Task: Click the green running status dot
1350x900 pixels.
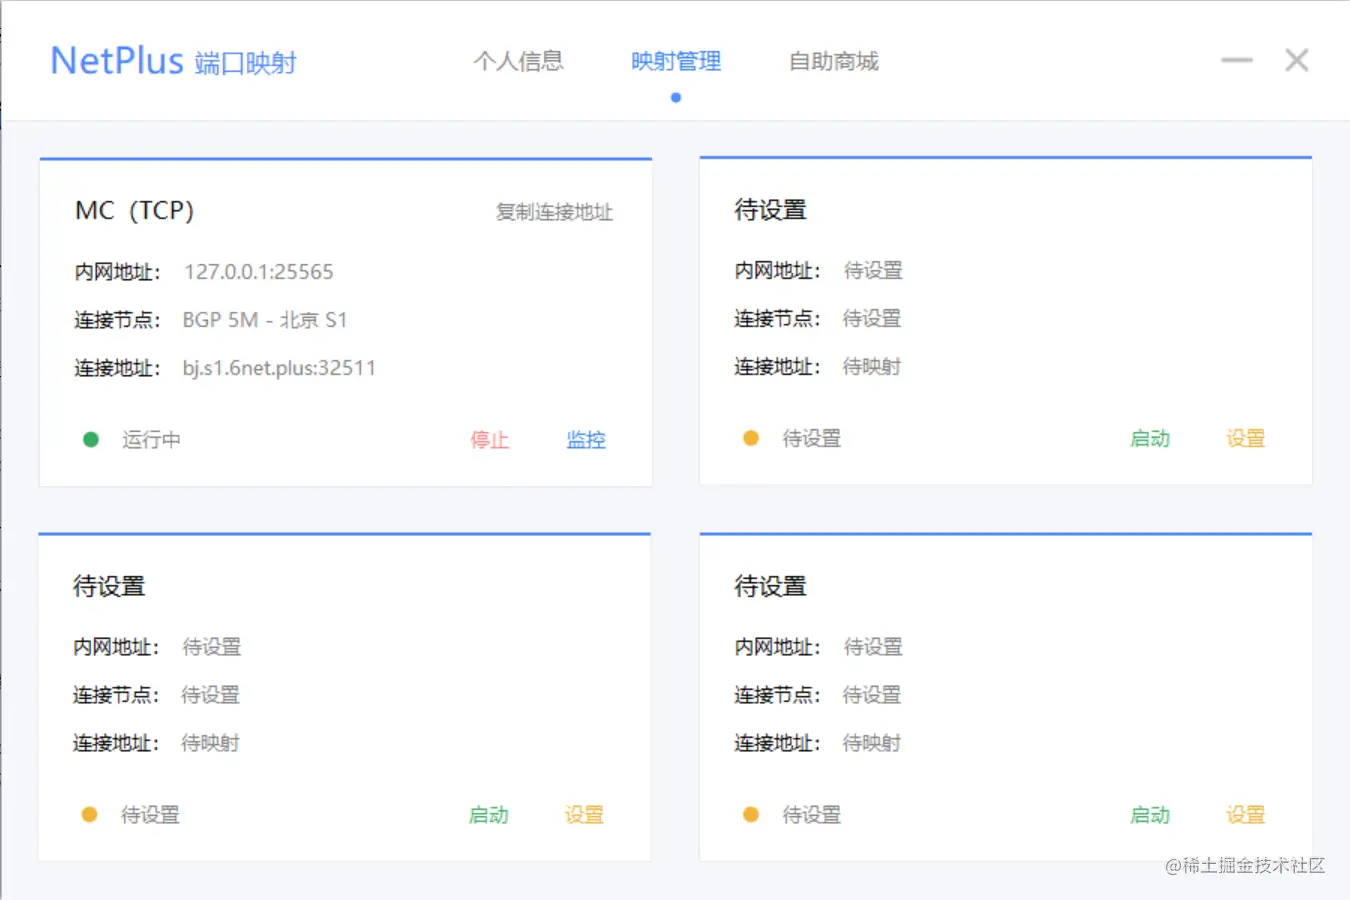Action: click(91, 439)
